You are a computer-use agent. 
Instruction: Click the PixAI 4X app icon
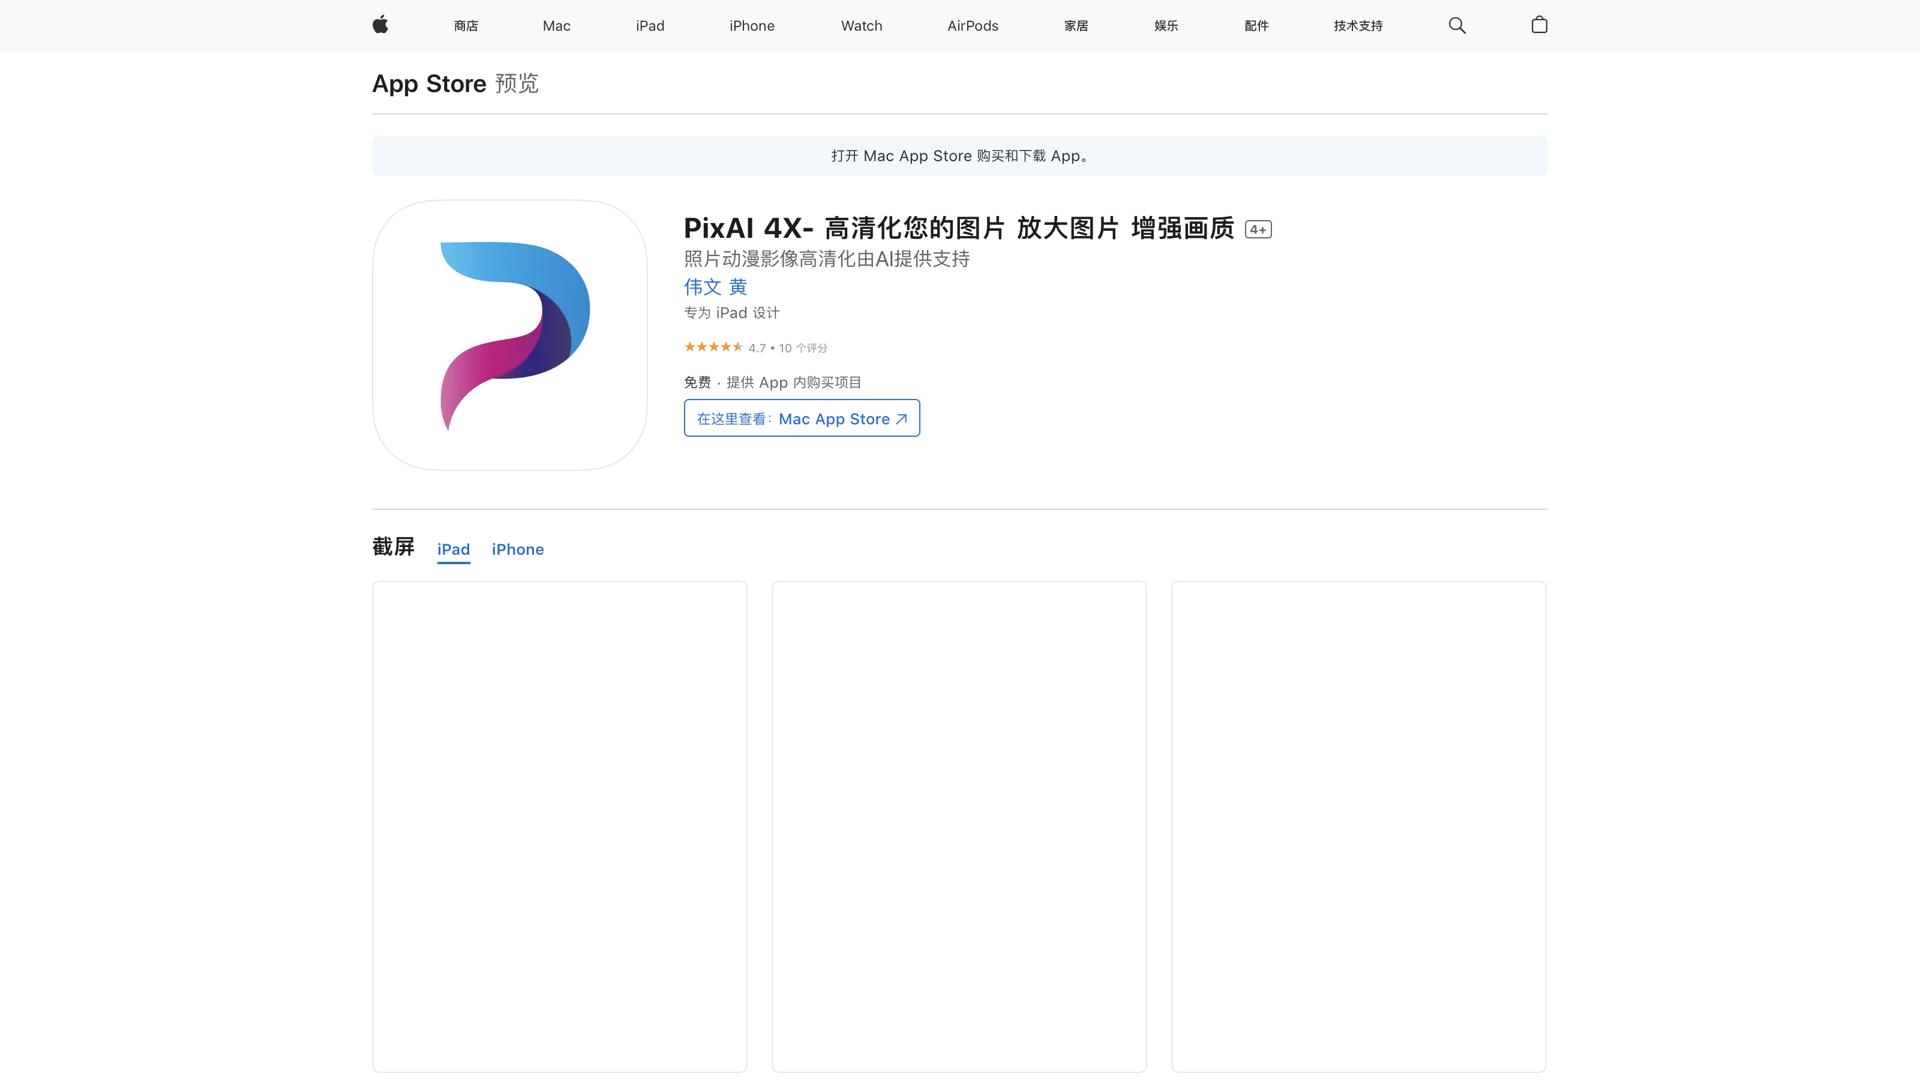coord(509,334)
